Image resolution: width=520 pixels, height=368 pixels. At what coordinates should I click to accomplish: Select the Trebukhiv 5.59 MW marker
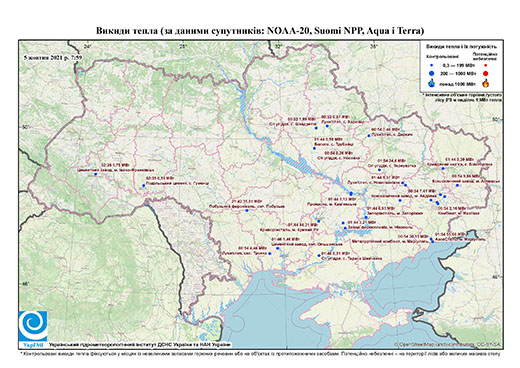coord(314,148)
